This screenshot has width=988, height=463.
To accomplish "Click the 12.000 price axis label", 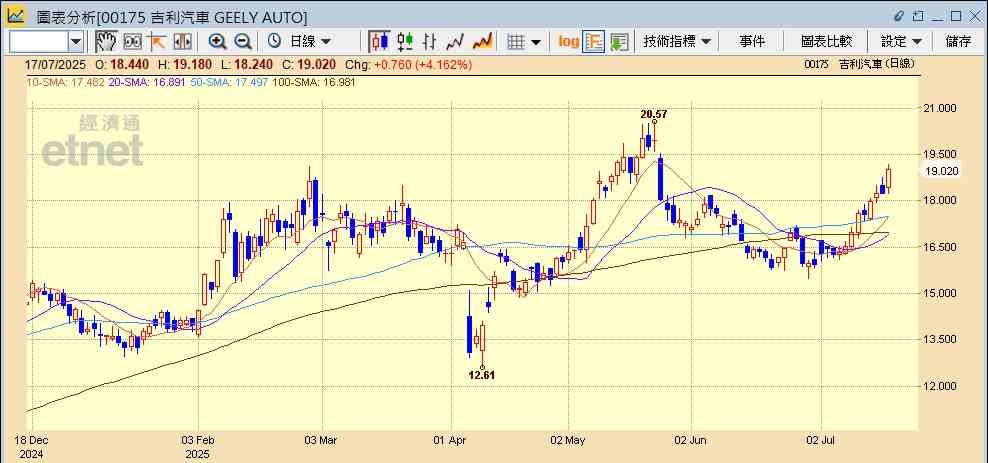I will [941, 386].
